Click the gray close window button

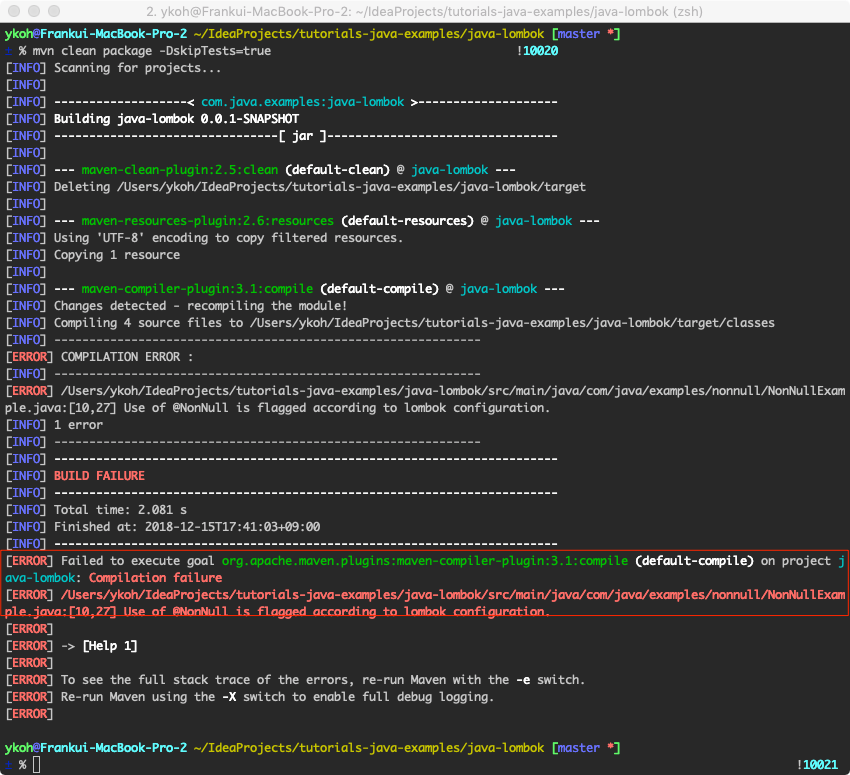(x=16, y=11)
